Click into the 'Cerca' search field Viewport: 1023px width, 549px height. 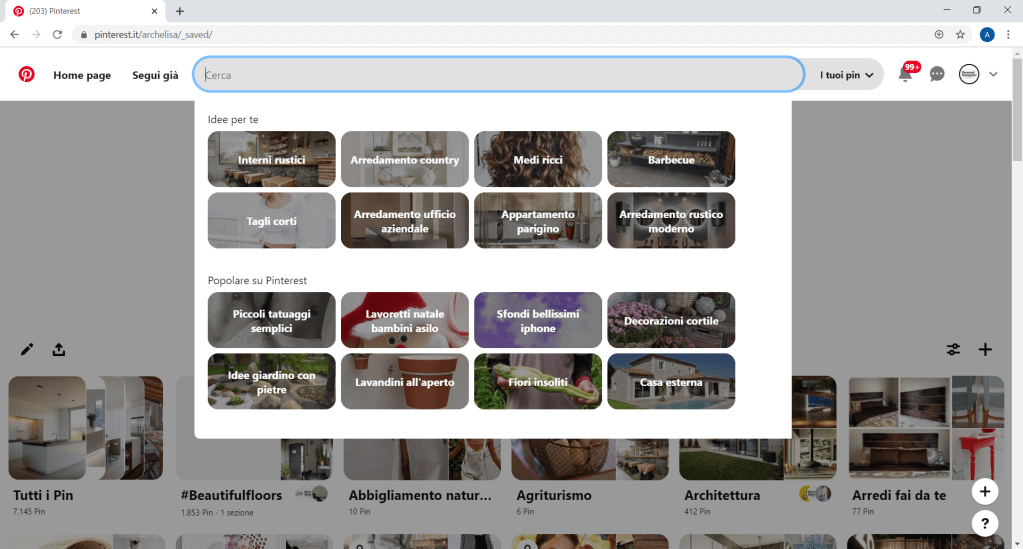pyautogui.click(x=500, y=74)
